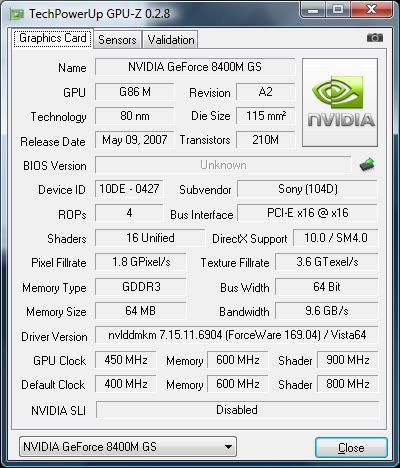Click the NVIDIA SLI label

[x=58, y=410]
